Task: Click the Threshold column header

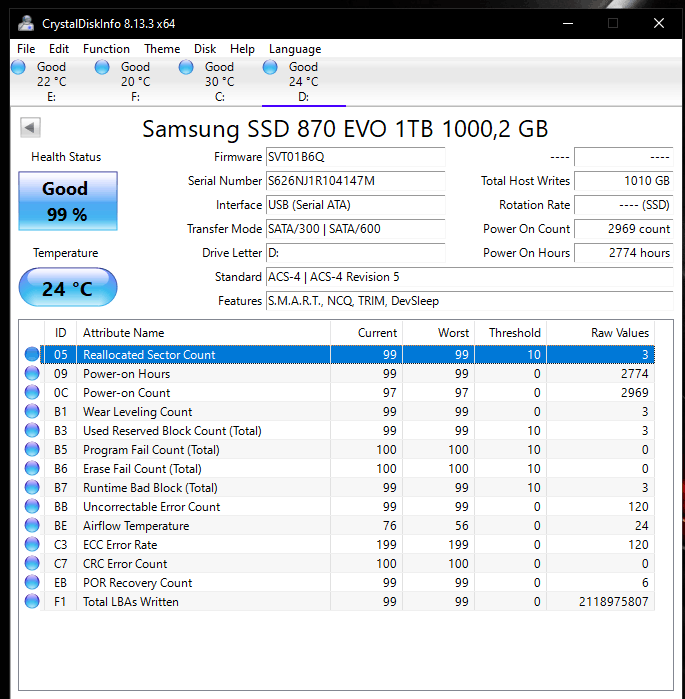Action: point(511,333)
